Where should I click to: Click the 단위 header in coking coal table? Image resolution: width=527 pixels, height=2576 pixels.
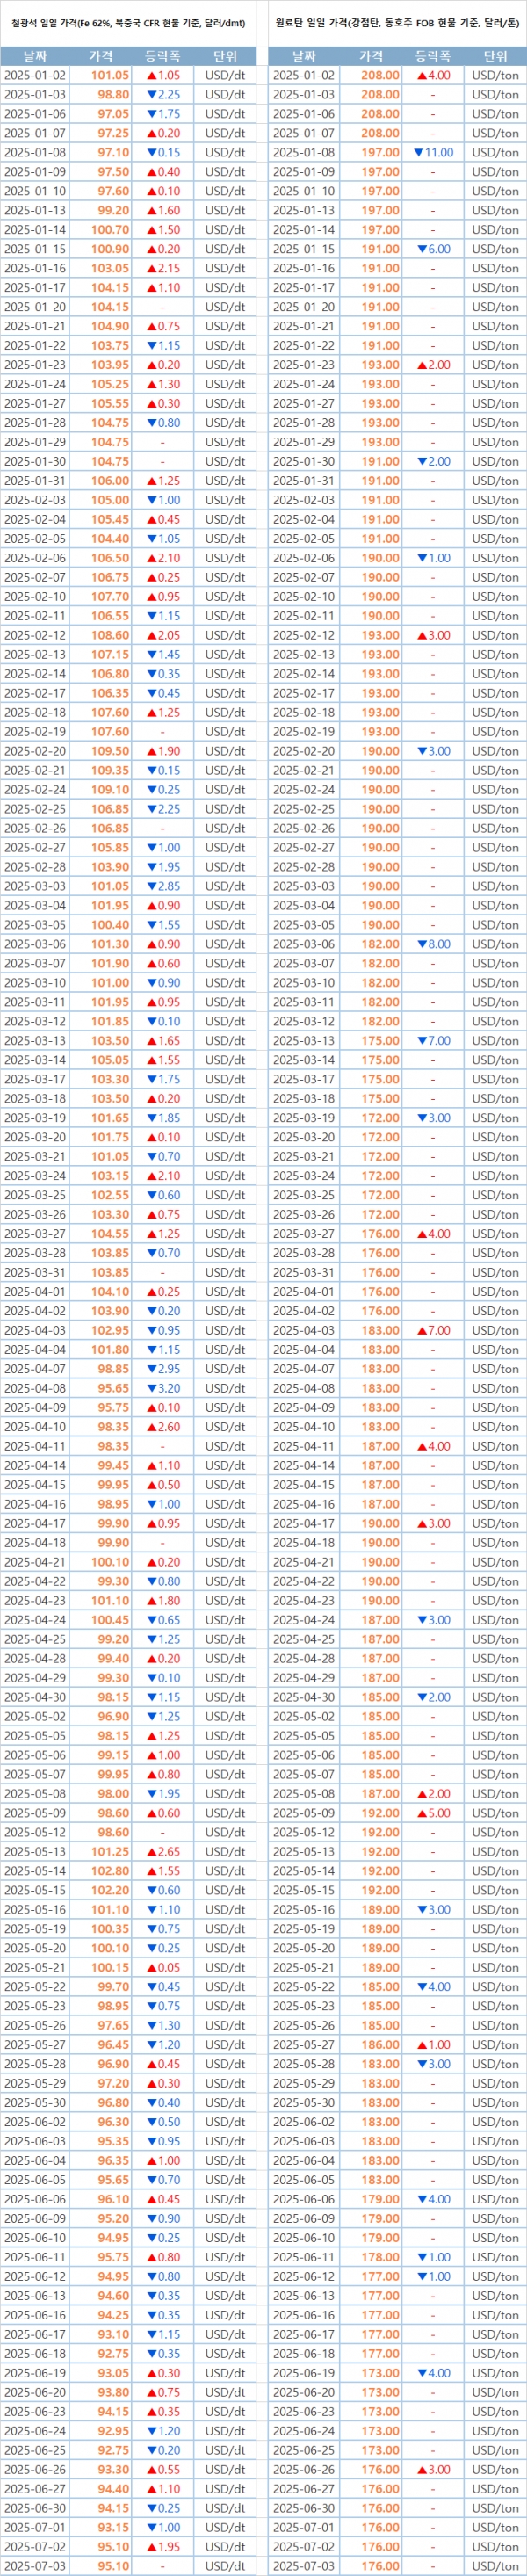pos(495,56)
